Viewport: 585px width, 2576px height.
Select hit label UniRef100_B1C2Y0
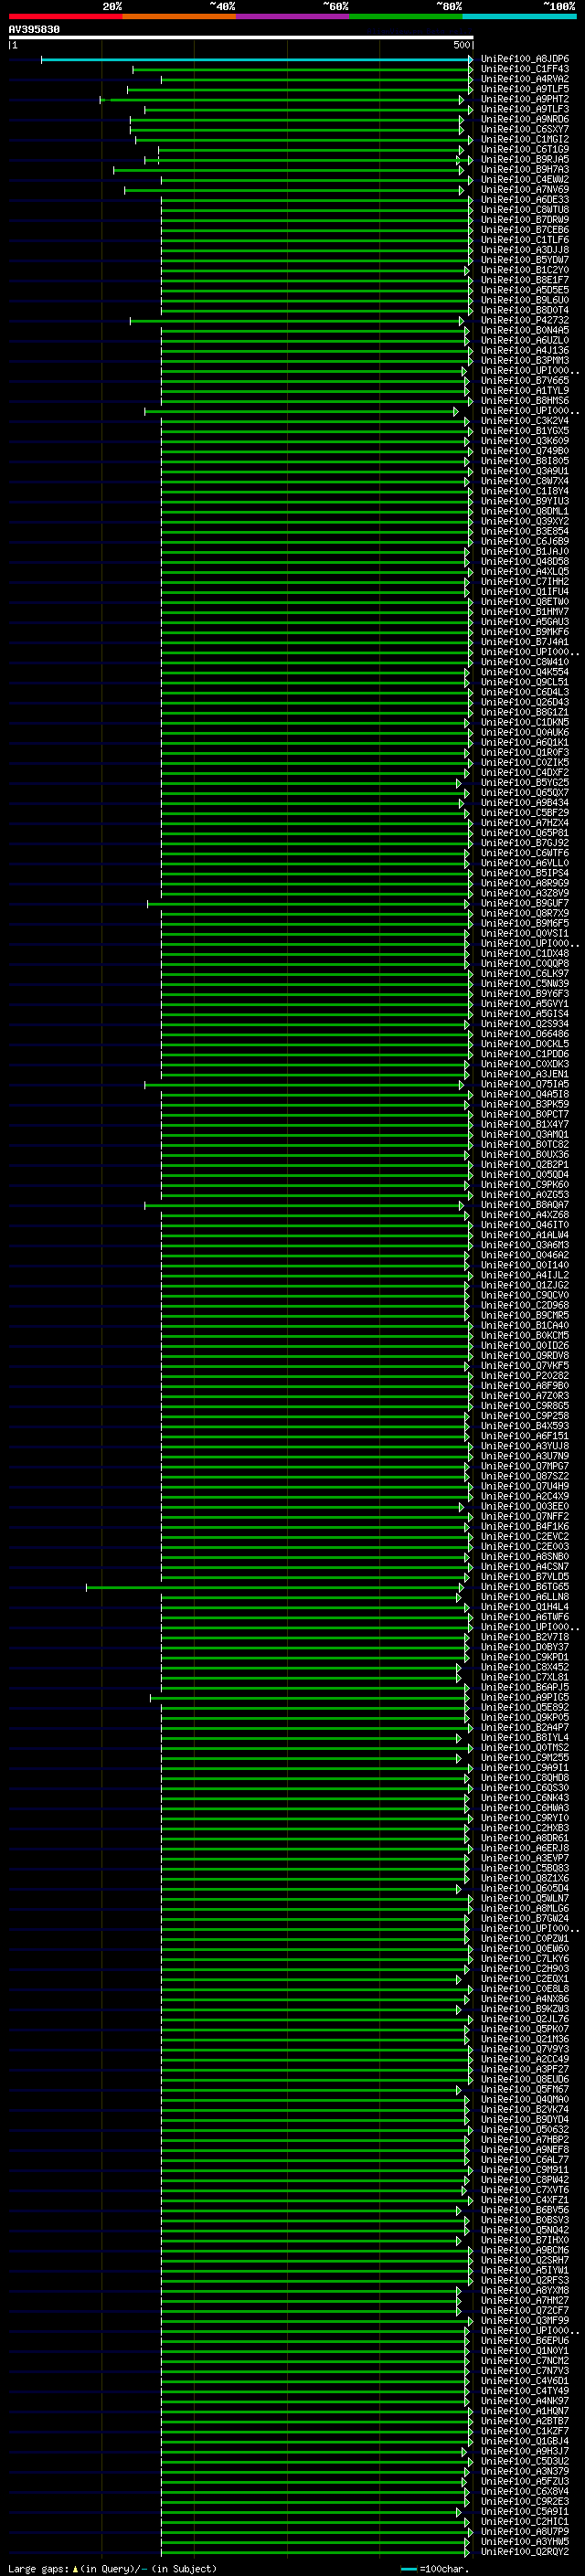click(x=525, y=270)
